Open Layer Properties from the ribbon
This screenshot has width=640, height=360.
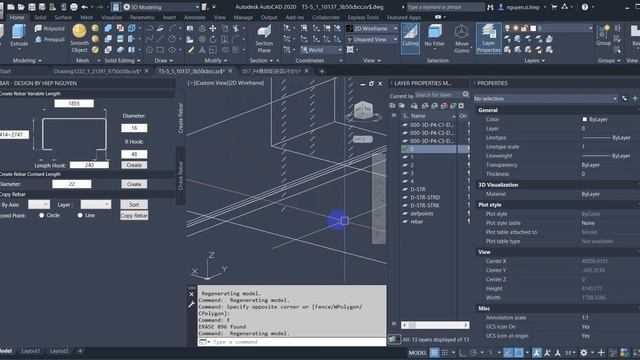(x=489, y=38)
